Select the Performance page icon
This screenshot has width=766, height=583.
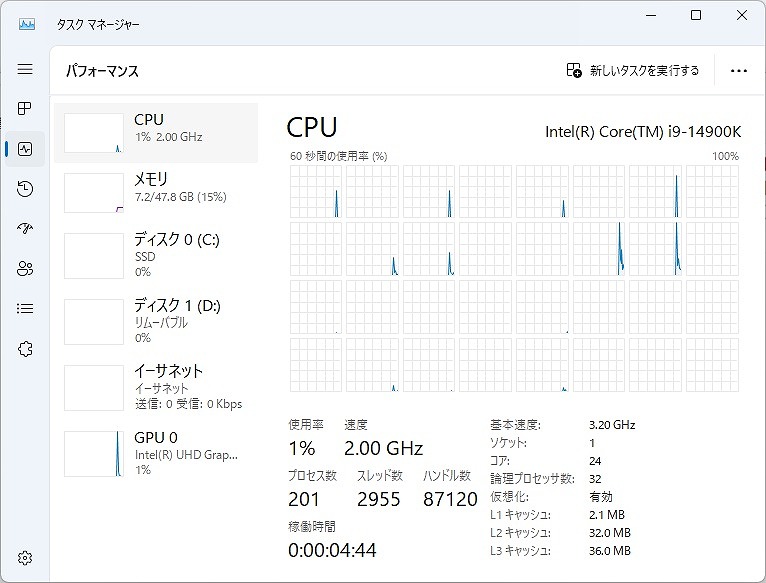pos(25,149)
